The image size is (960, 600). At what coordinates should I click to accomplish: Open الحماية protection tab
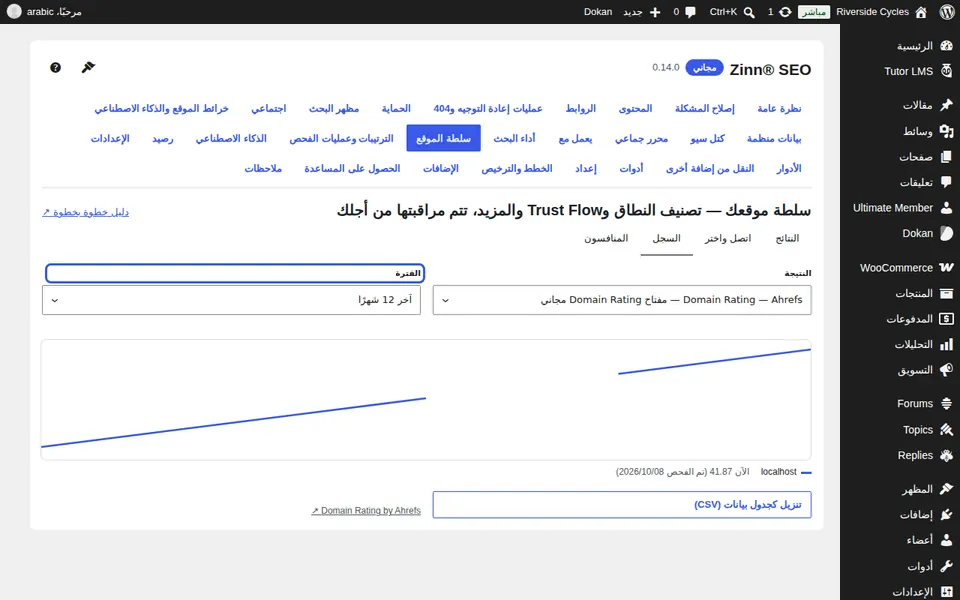396,108
